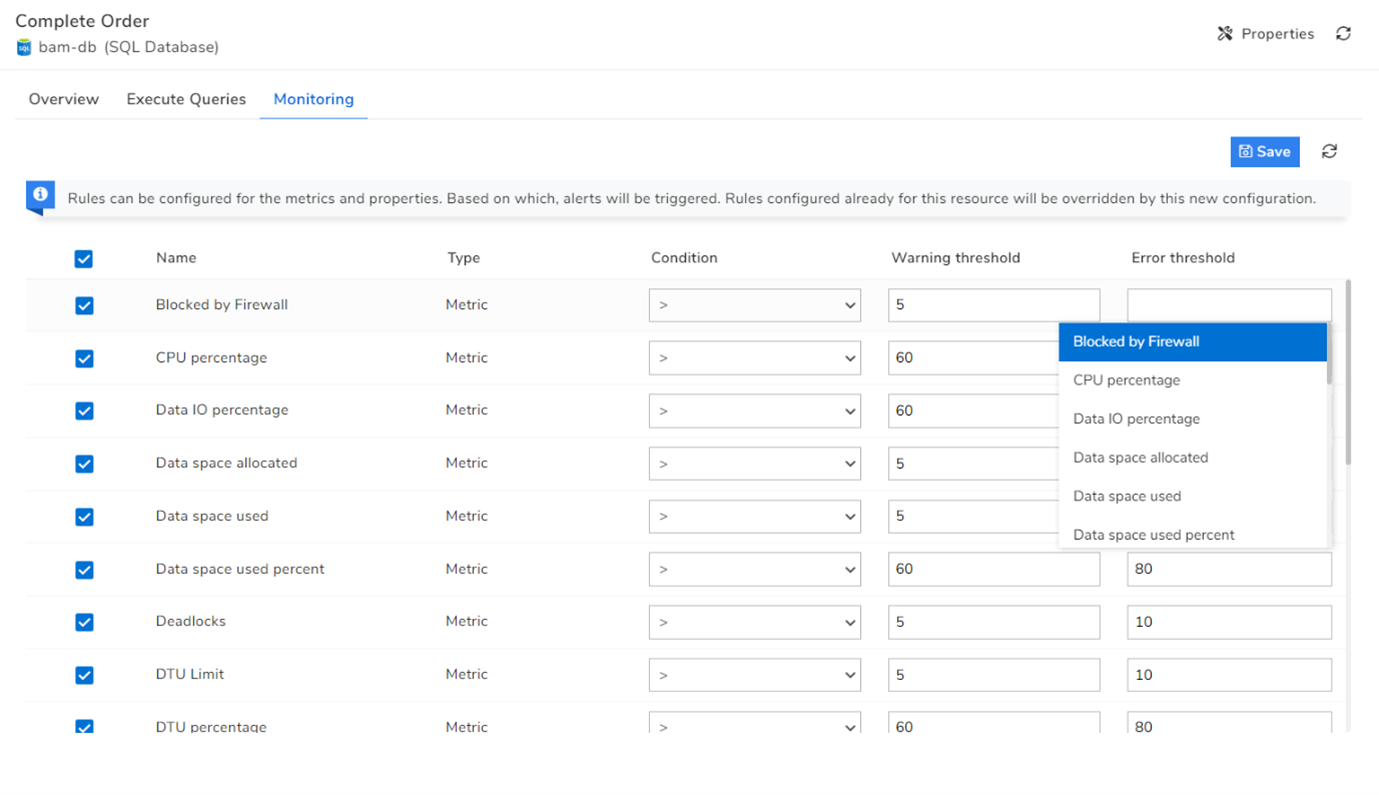Toggle the select-all header checkbox
Screen dimensions: 1379x795
tap(84, 259)
